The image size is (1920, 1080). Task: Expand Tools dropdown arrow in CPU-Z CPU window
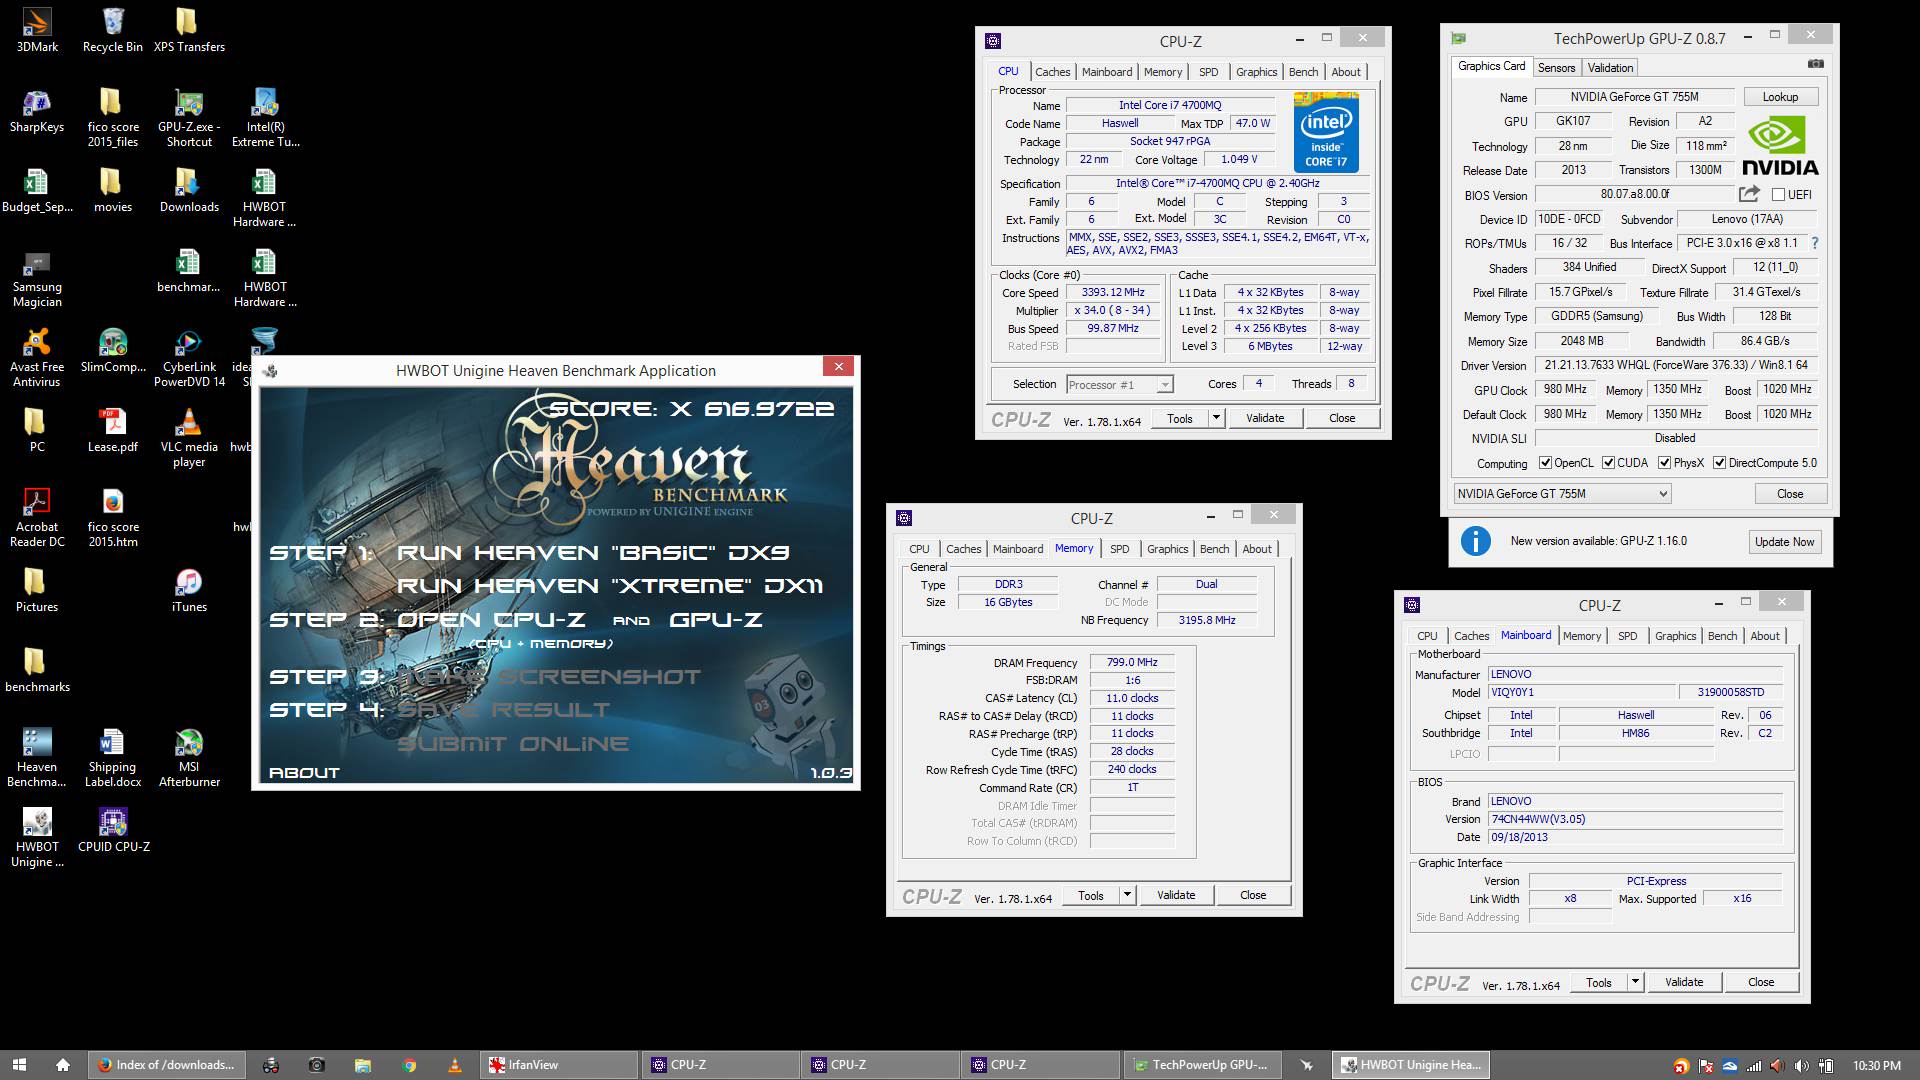coord(1216,418)
